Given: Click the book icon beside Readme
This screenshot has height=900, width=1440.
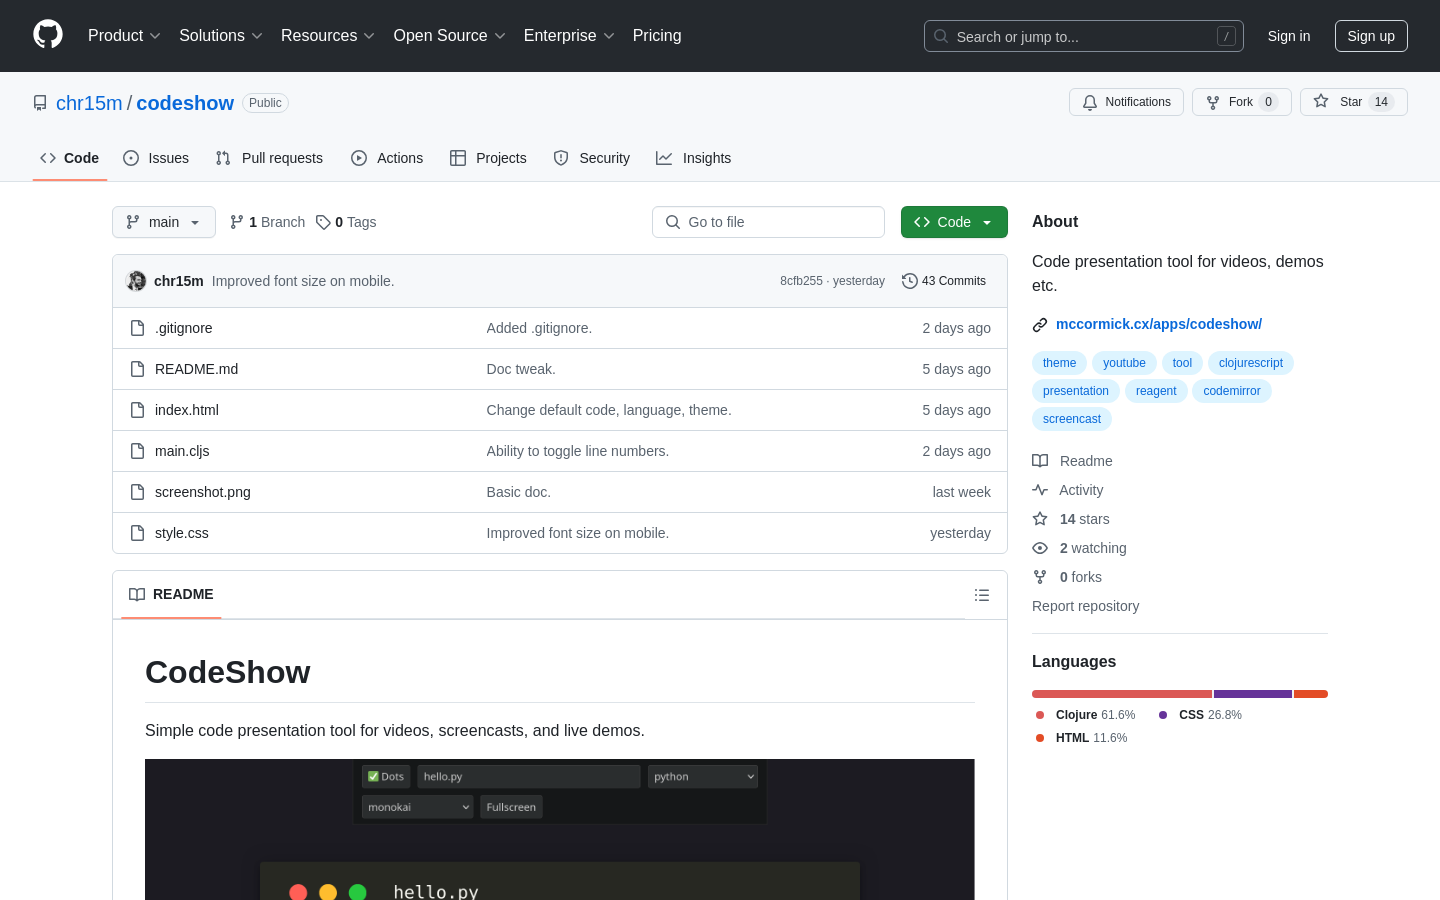Looking at the screenshot, I should tap(1040, 461).
